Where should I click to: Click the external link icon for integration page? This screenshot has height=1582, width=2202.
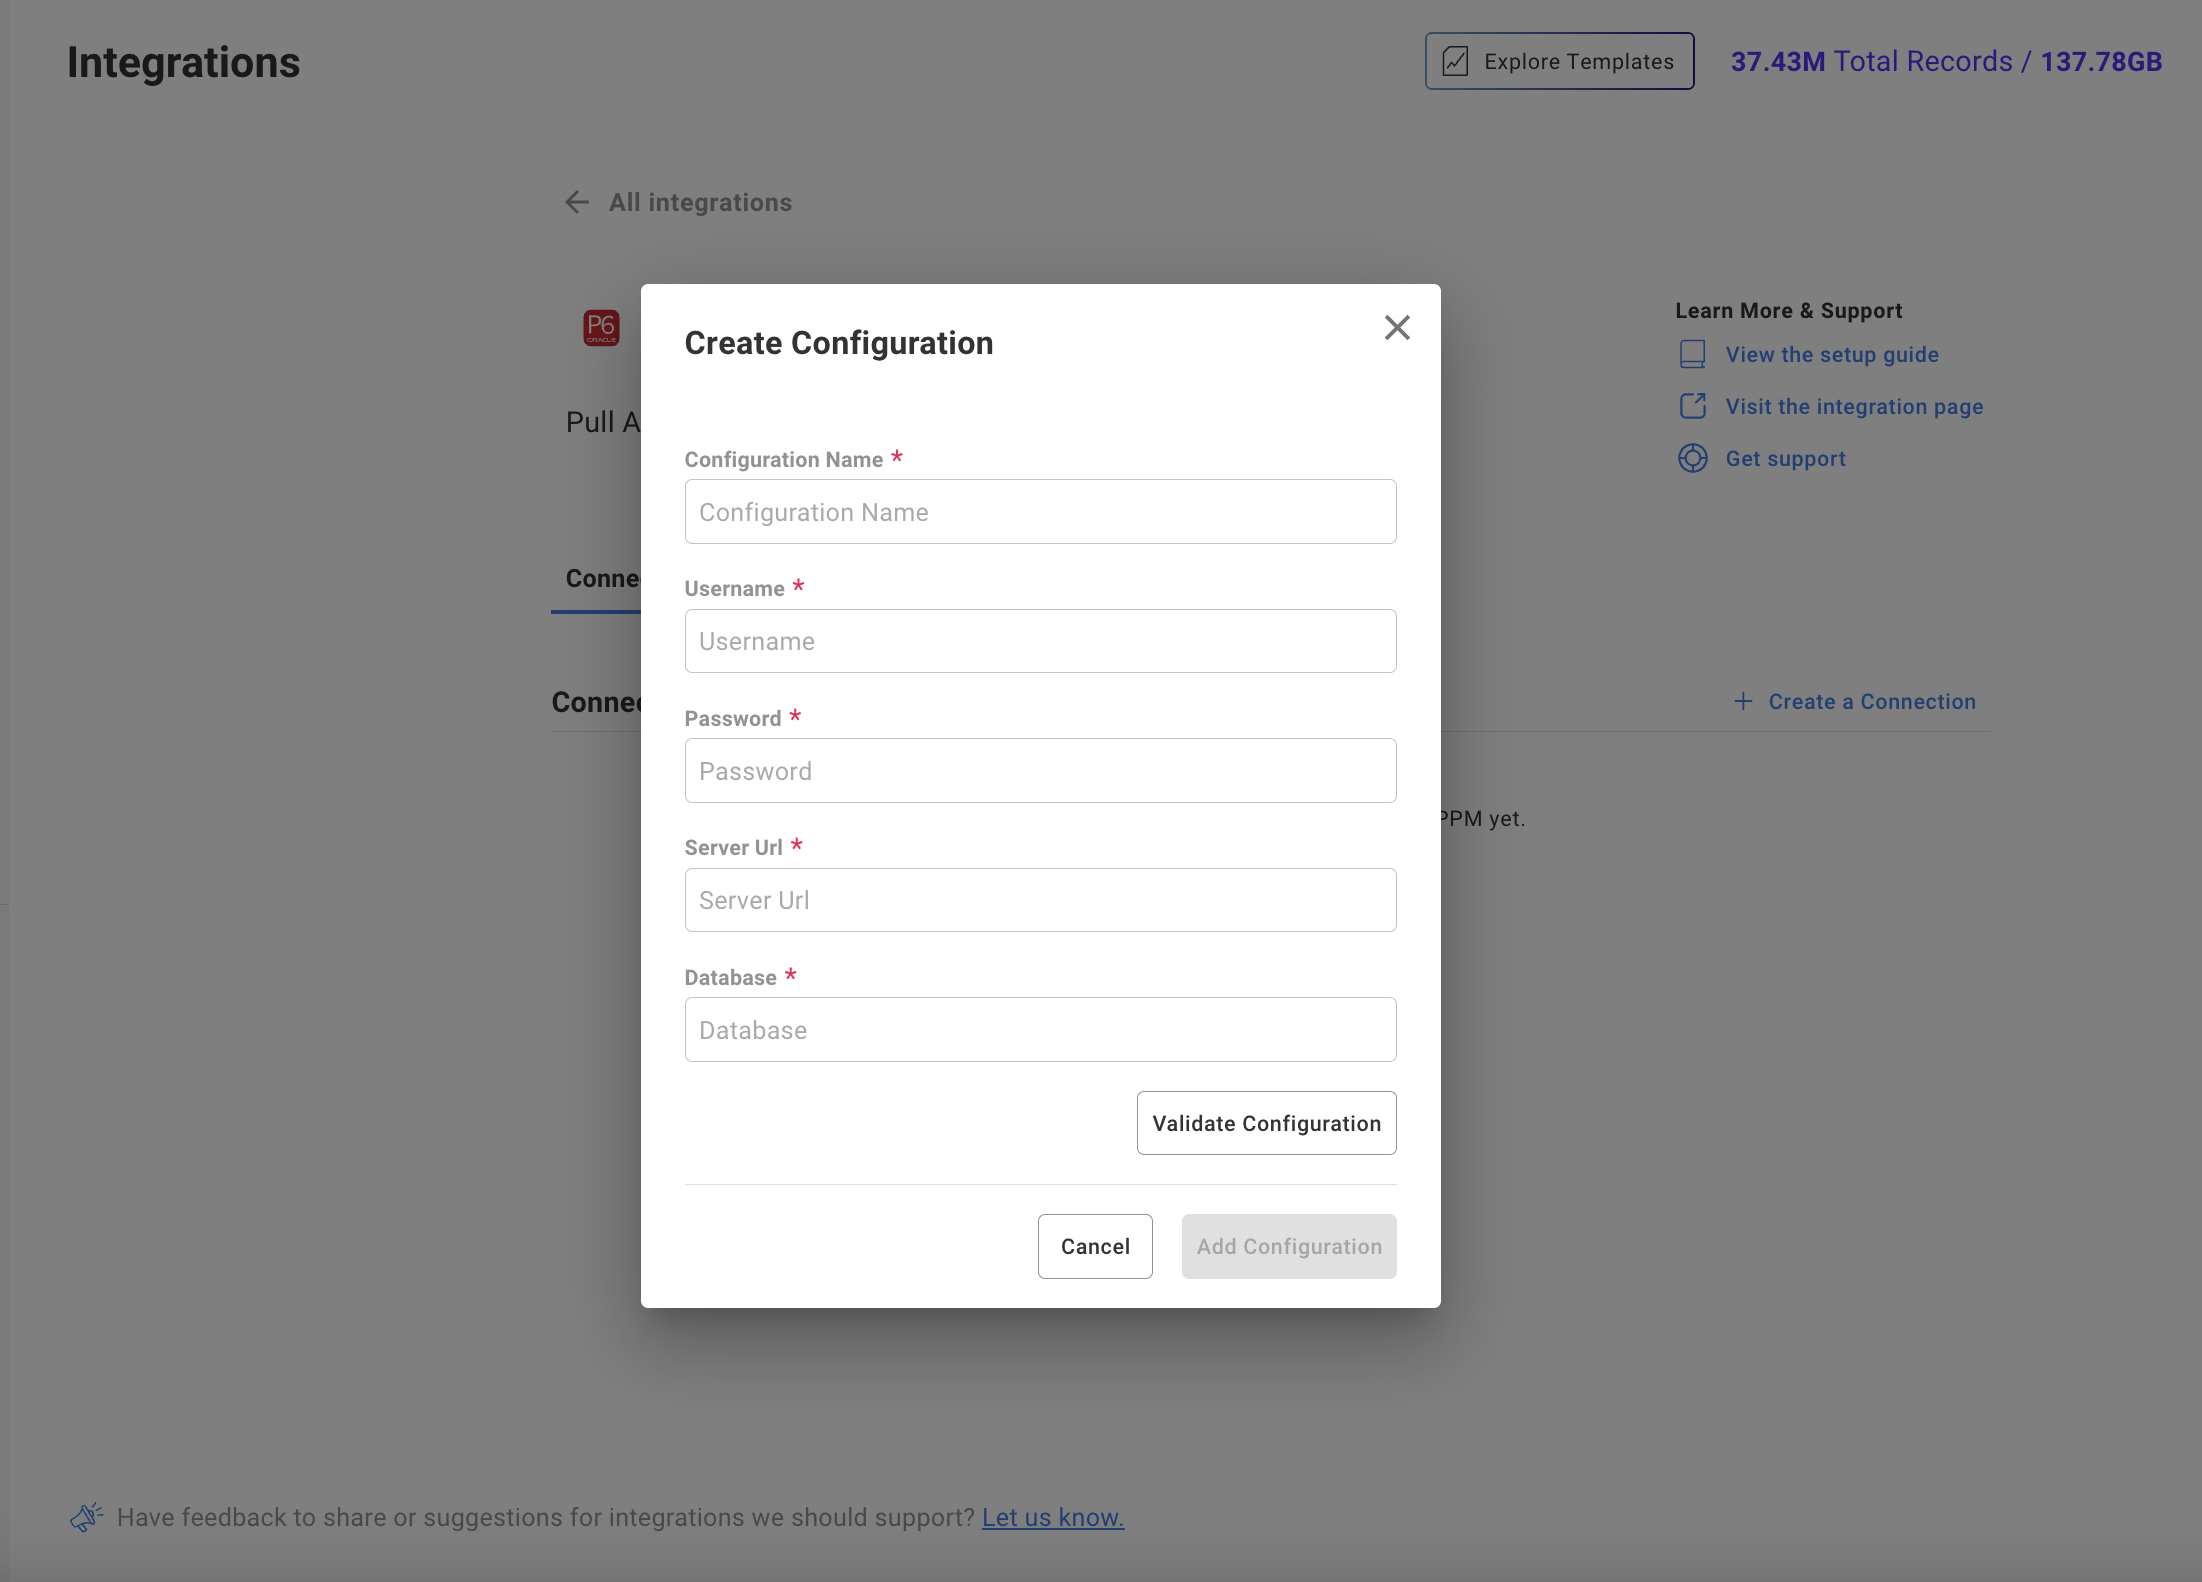[x=1692, y=407]
